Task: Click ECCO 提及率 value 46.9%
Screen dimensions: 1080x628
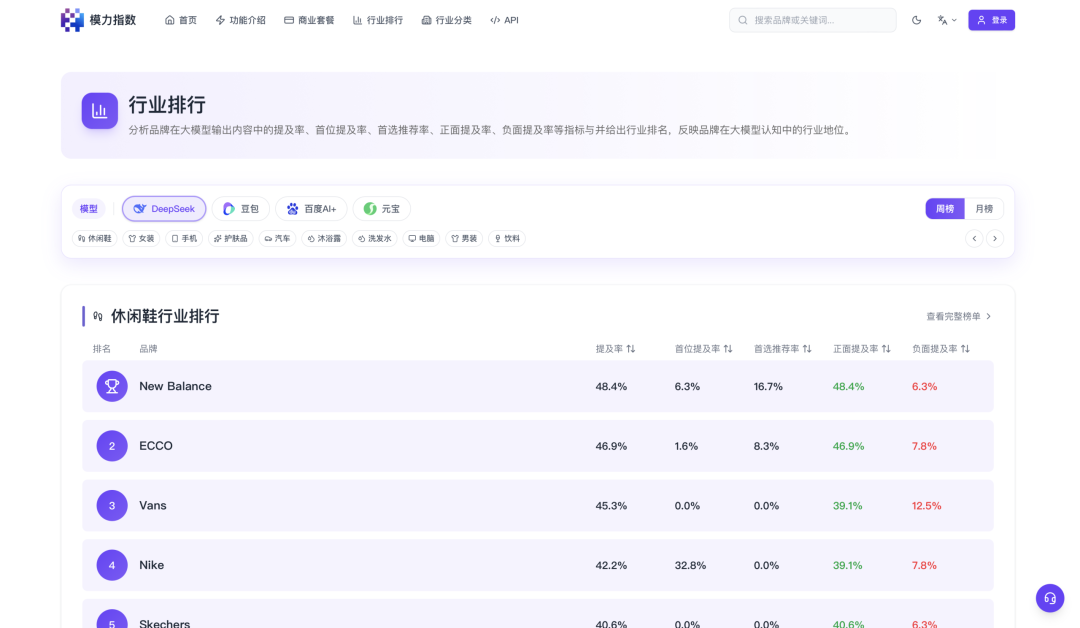Action: (x=611, y=446)
